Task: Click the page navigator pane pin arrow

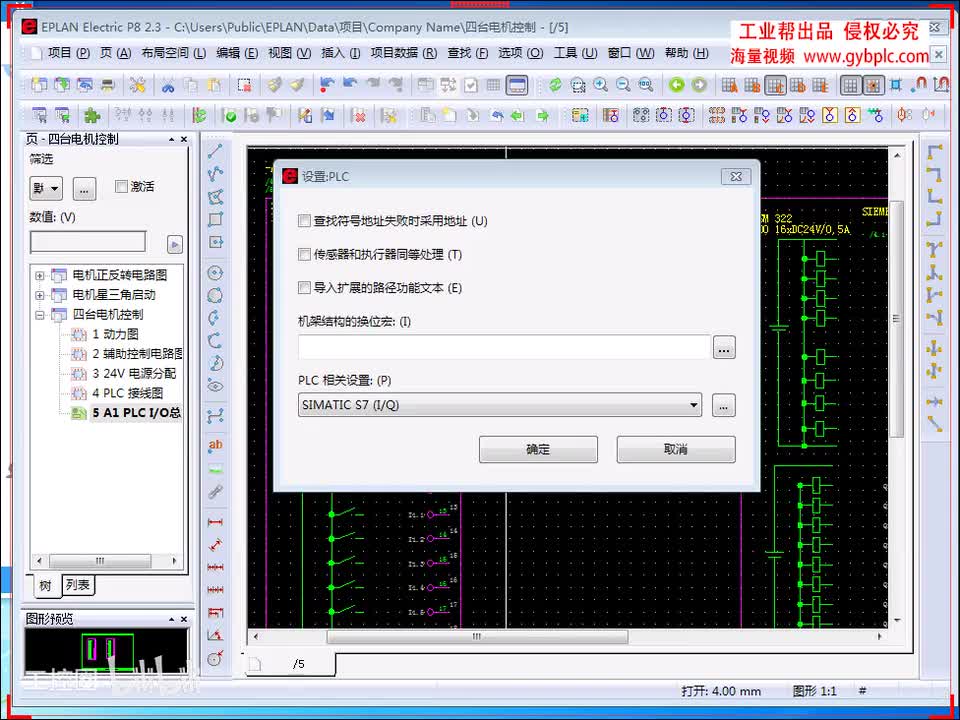Action: pos(171,140)
